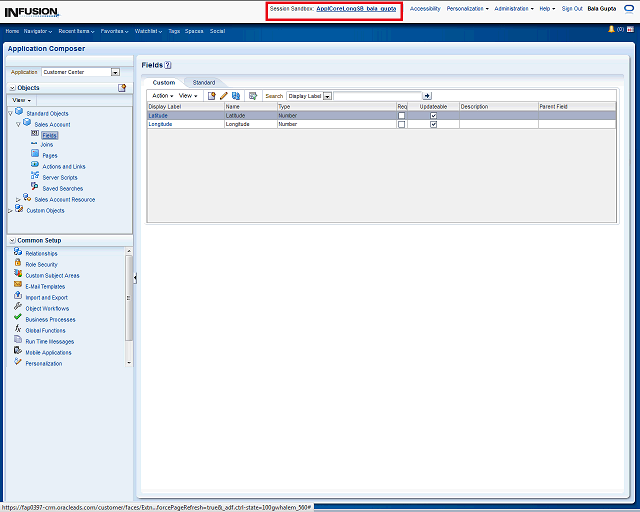
Task: Click the Object Workflows wrench icon
Action: coord(18,308)
